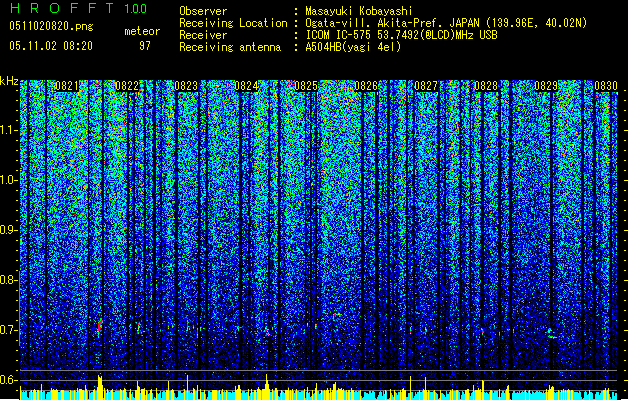
Task: Click the date stamp 05.11.02 08:20
Action: point(51,46)
